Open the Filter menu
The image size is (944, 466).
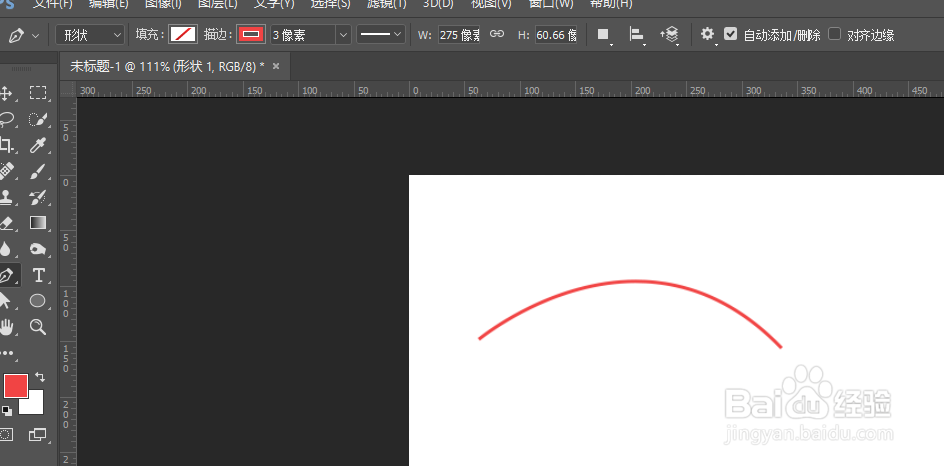coord(387,4)
